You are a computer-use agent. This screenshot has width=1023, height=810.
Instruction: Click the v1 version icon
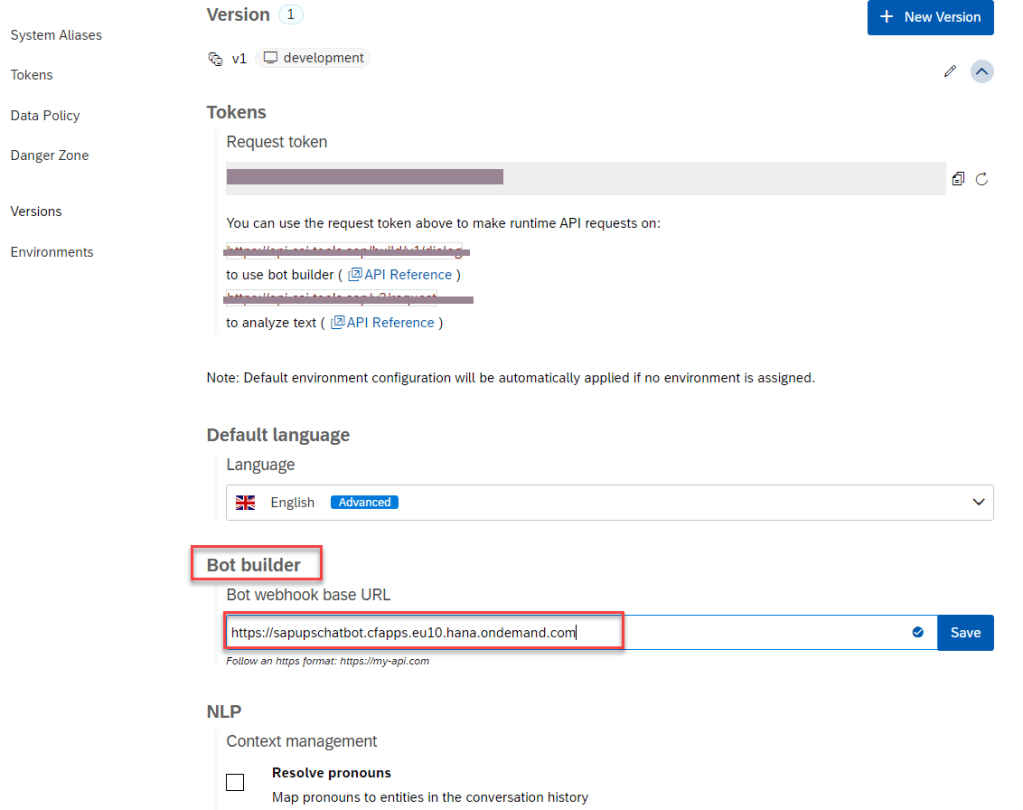(x=215, y=59)
